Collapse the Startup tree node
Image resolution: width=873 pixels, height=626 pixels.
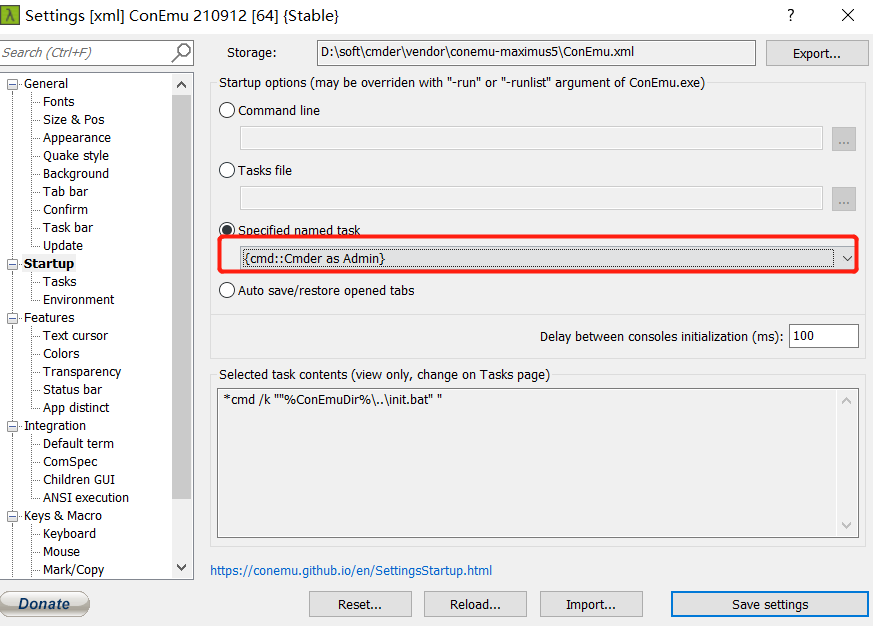click(x=12, y=264)
